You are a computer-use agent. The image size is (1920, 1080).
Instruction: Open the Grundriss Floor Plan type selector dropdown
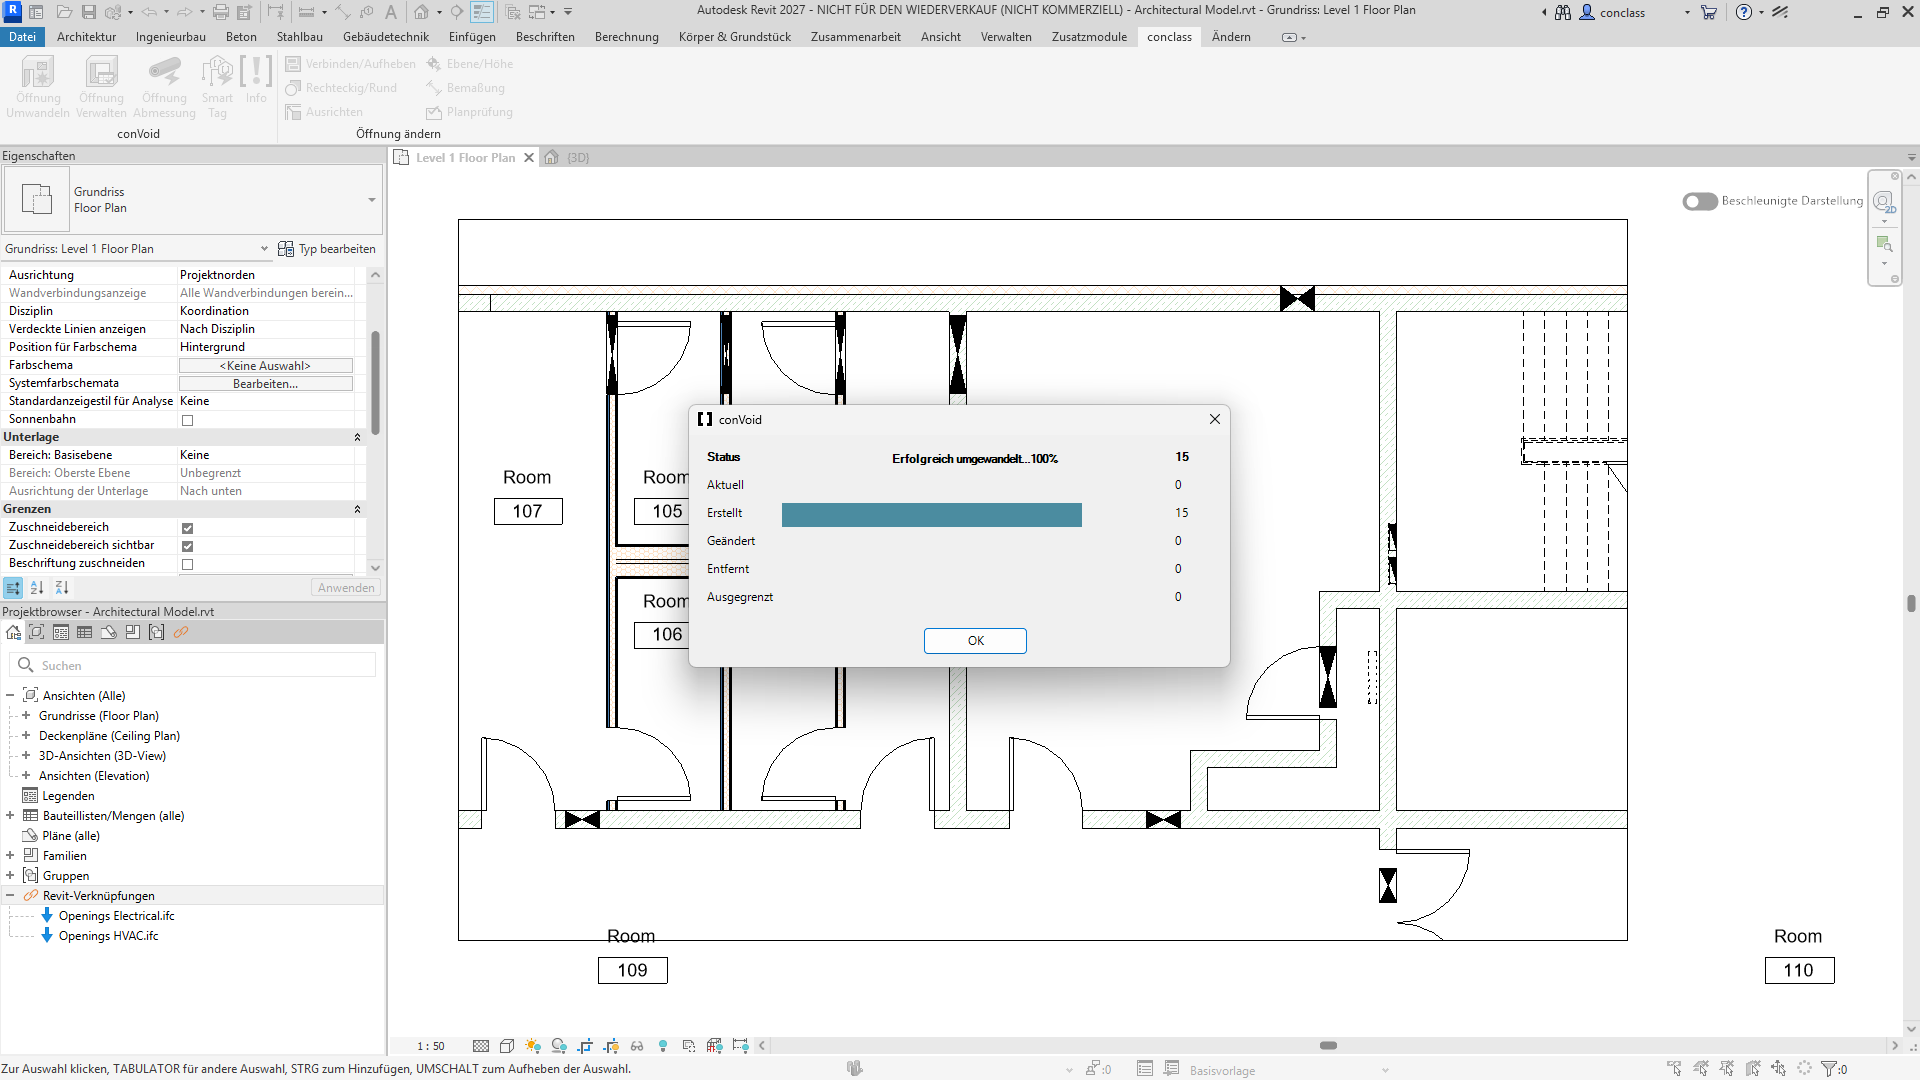(372, 200)
